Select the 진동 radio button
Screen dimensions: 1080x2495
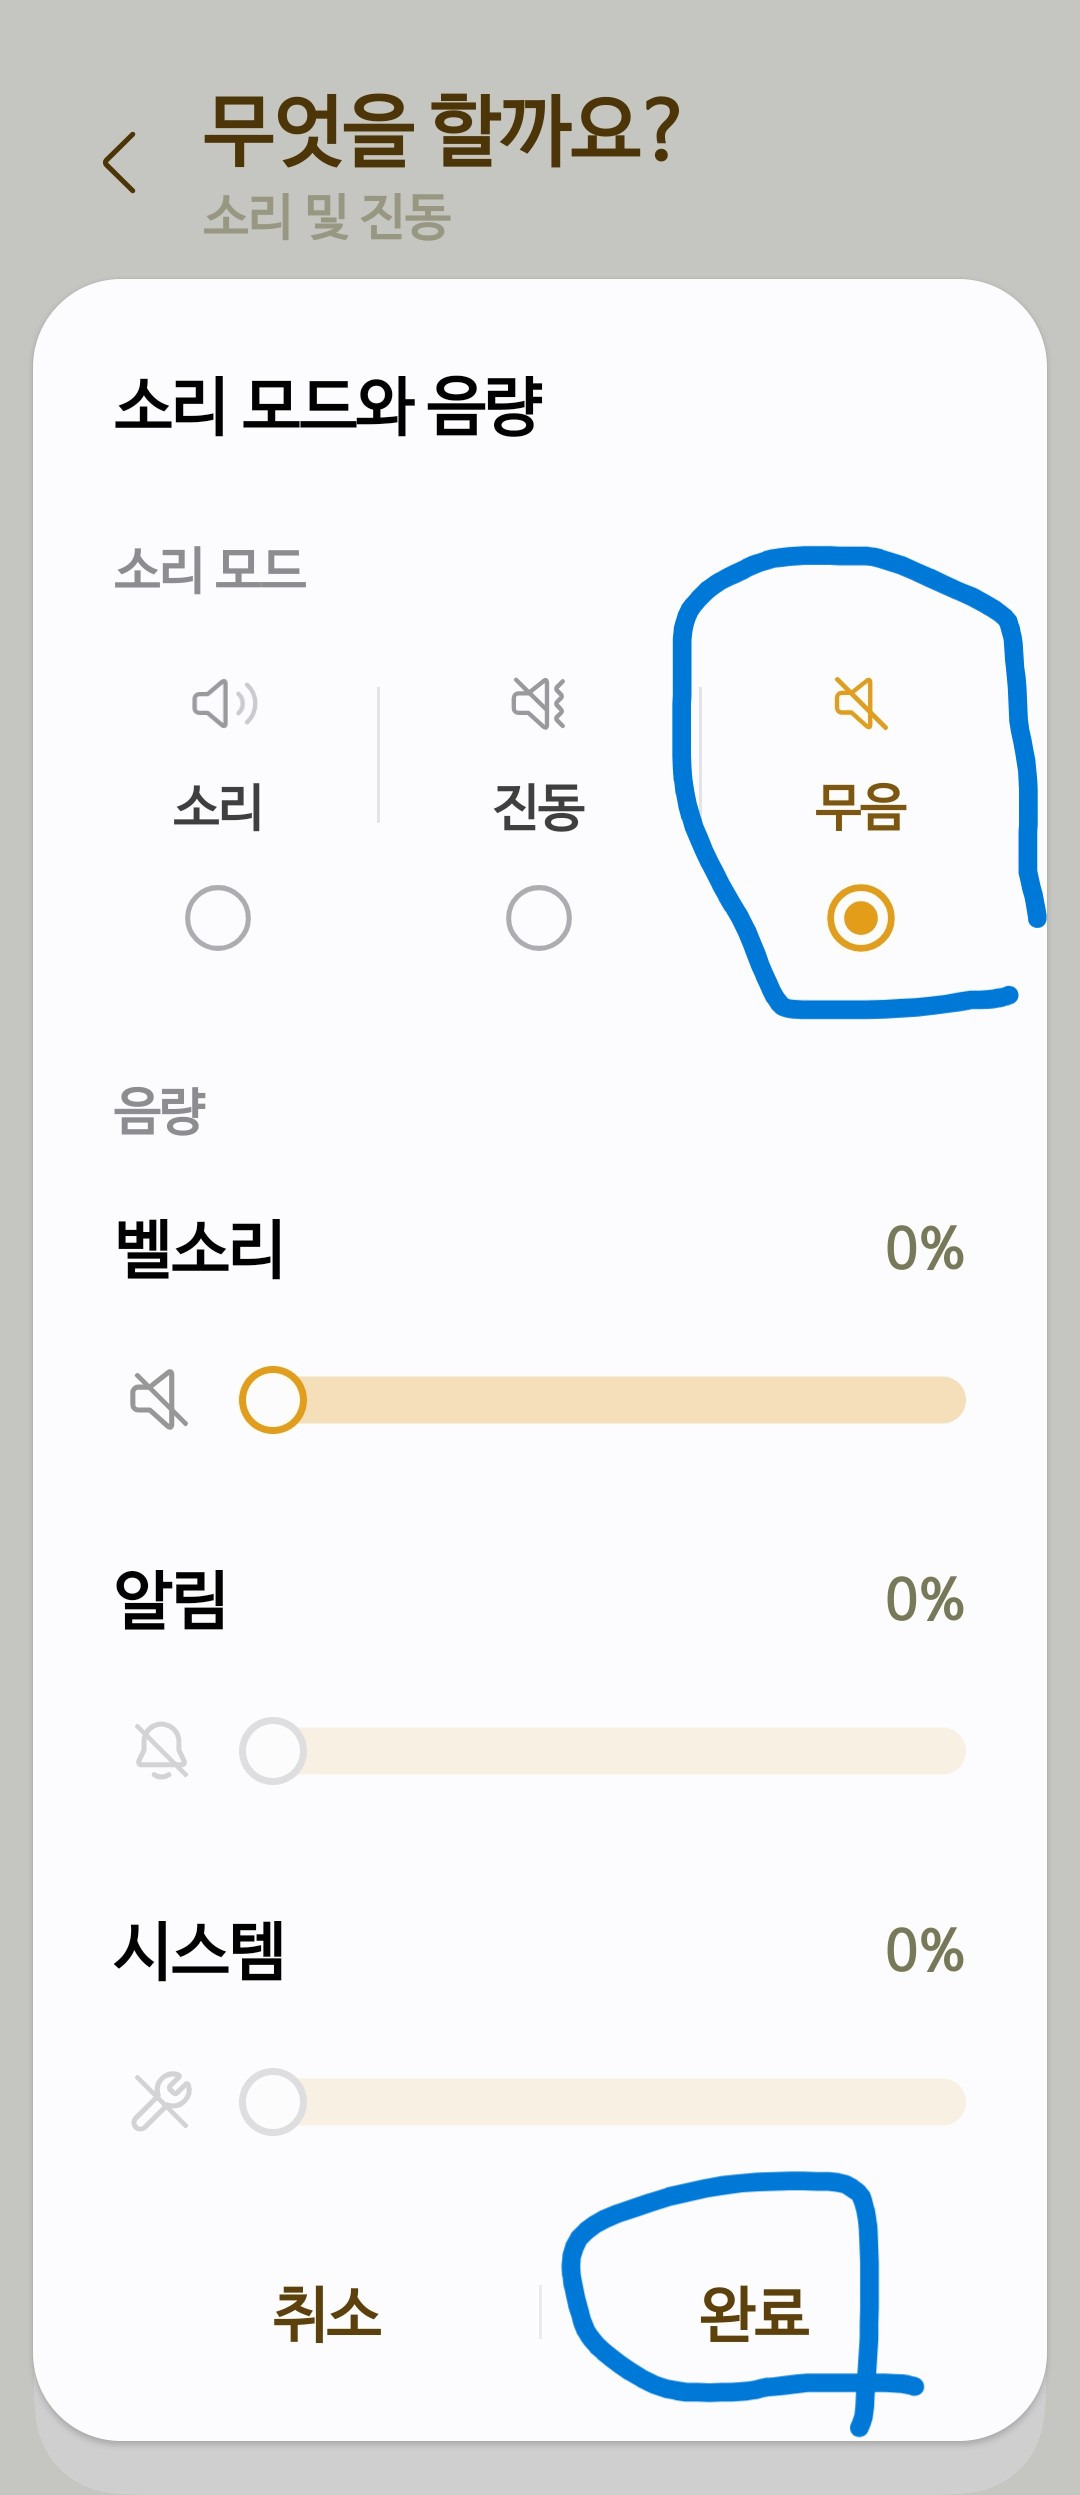[539, 917]
